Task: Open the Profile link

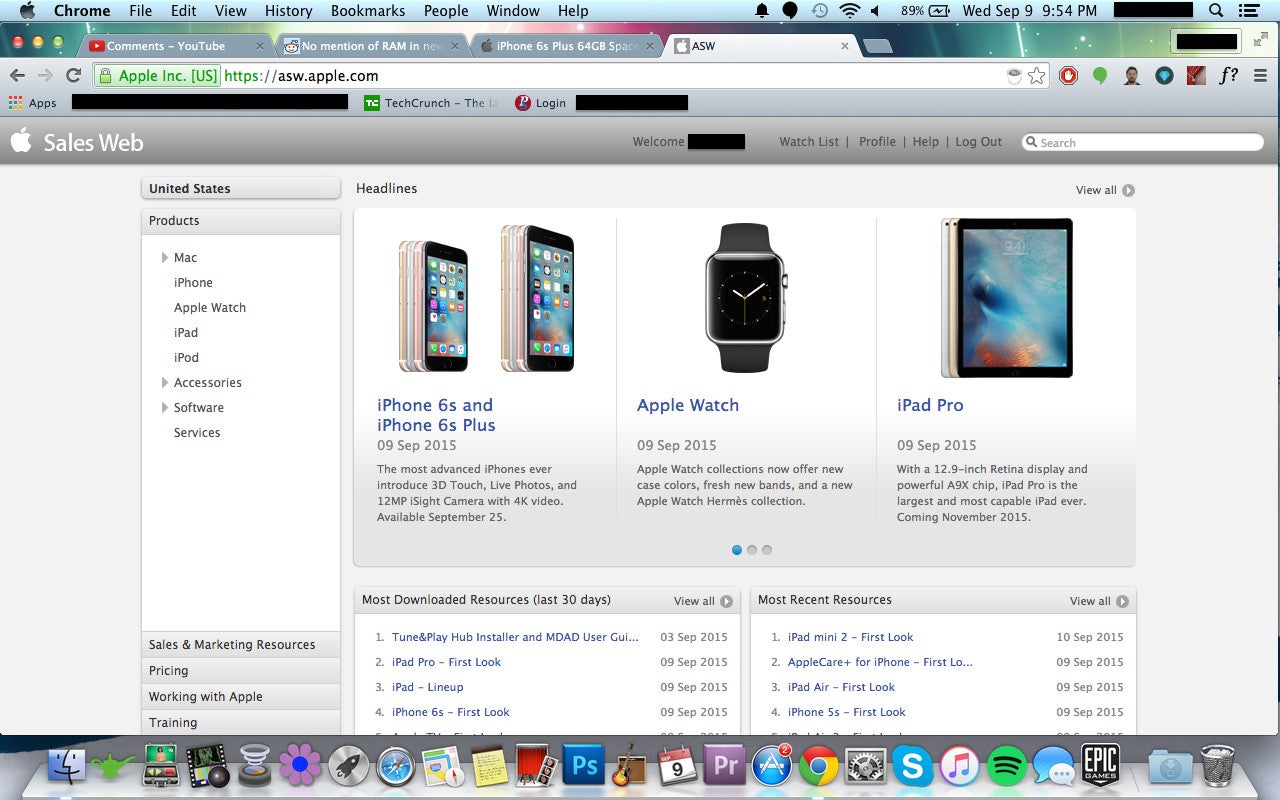Action: pyautogui.click(x=877, y=142)
